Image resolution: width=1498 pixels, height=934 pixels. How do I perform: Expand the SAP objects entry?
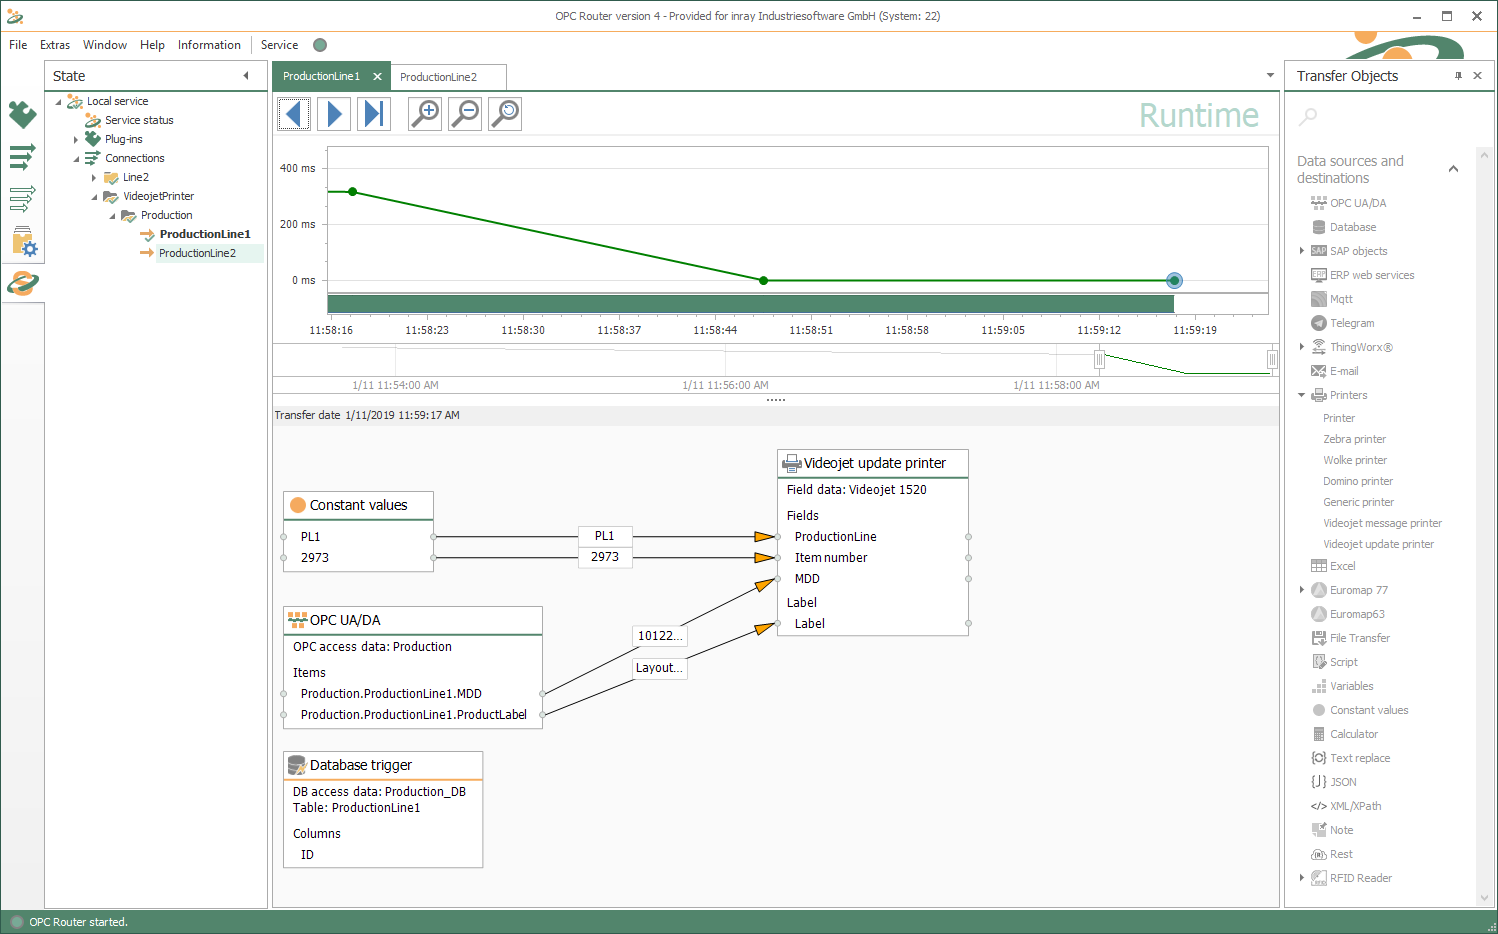1301,251
